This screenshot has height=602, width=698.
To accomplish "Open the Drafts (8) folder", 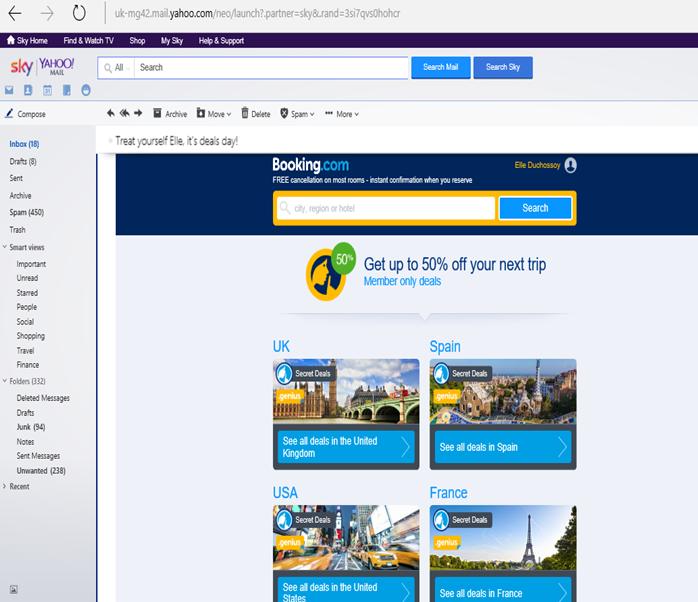I will coord(23,161).
